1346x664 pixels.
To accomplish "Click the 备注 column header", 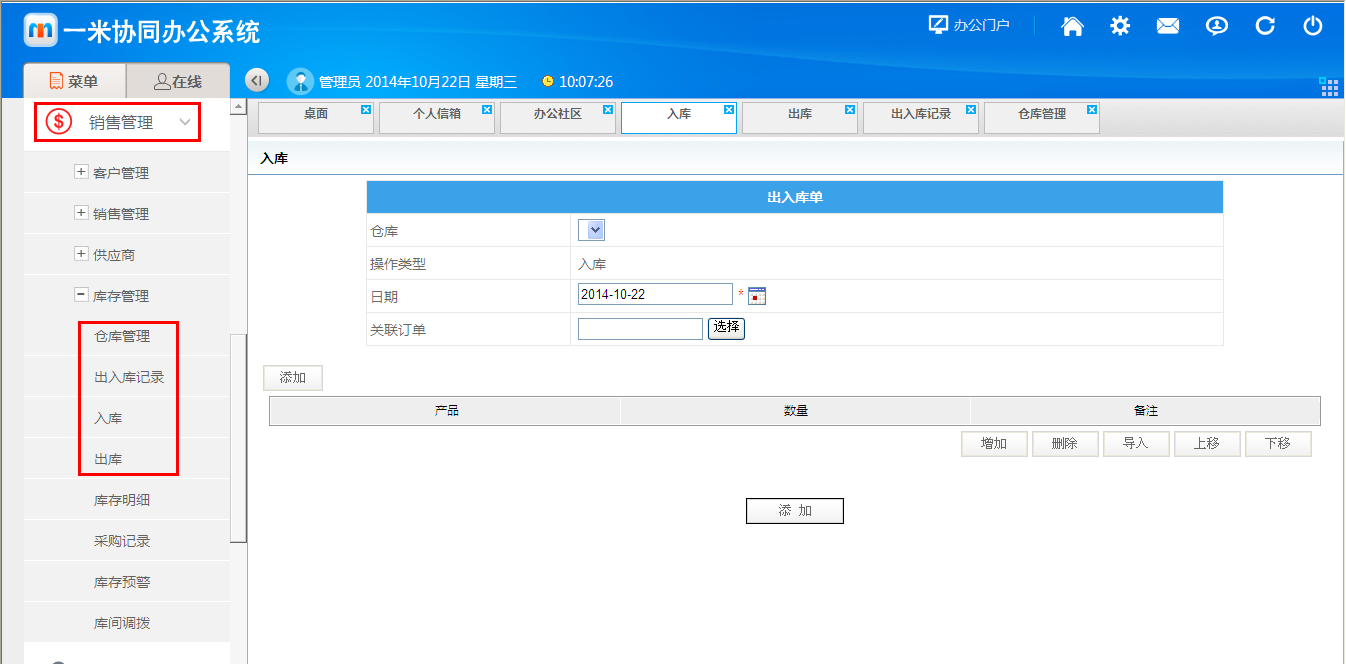I will click(1146, 411).
